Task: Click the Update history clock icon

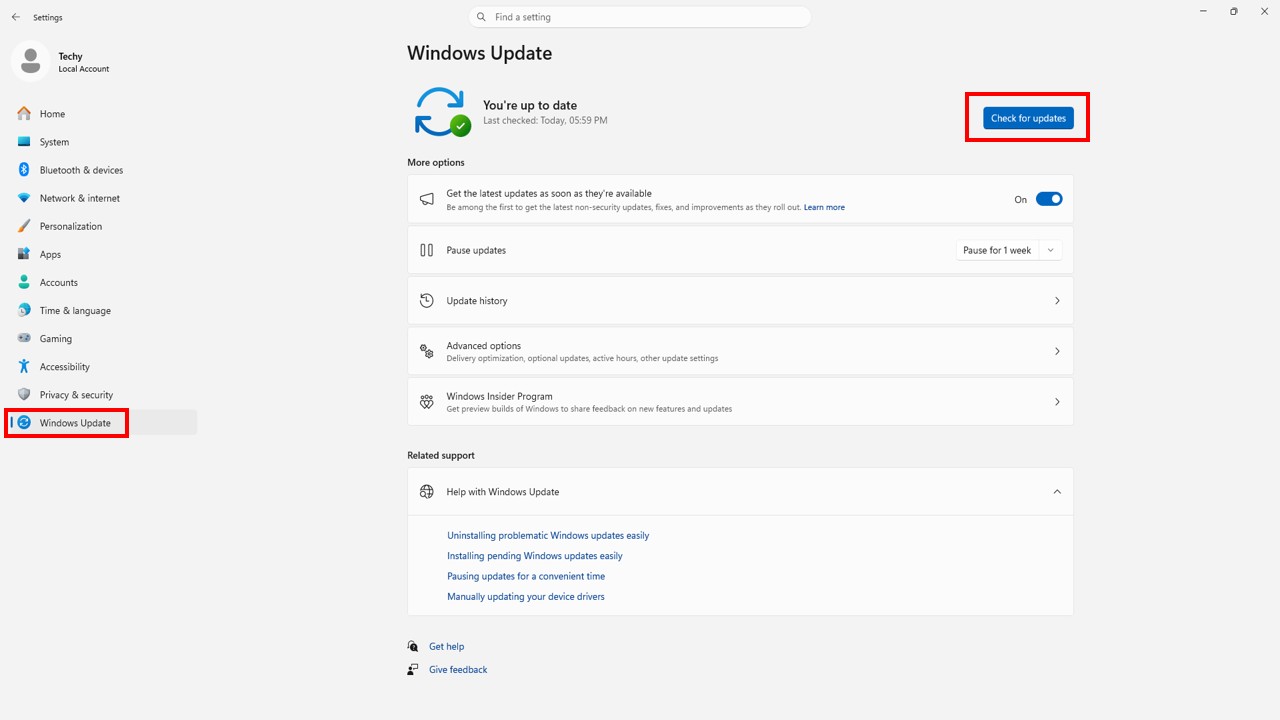Action: click(427, 301)
